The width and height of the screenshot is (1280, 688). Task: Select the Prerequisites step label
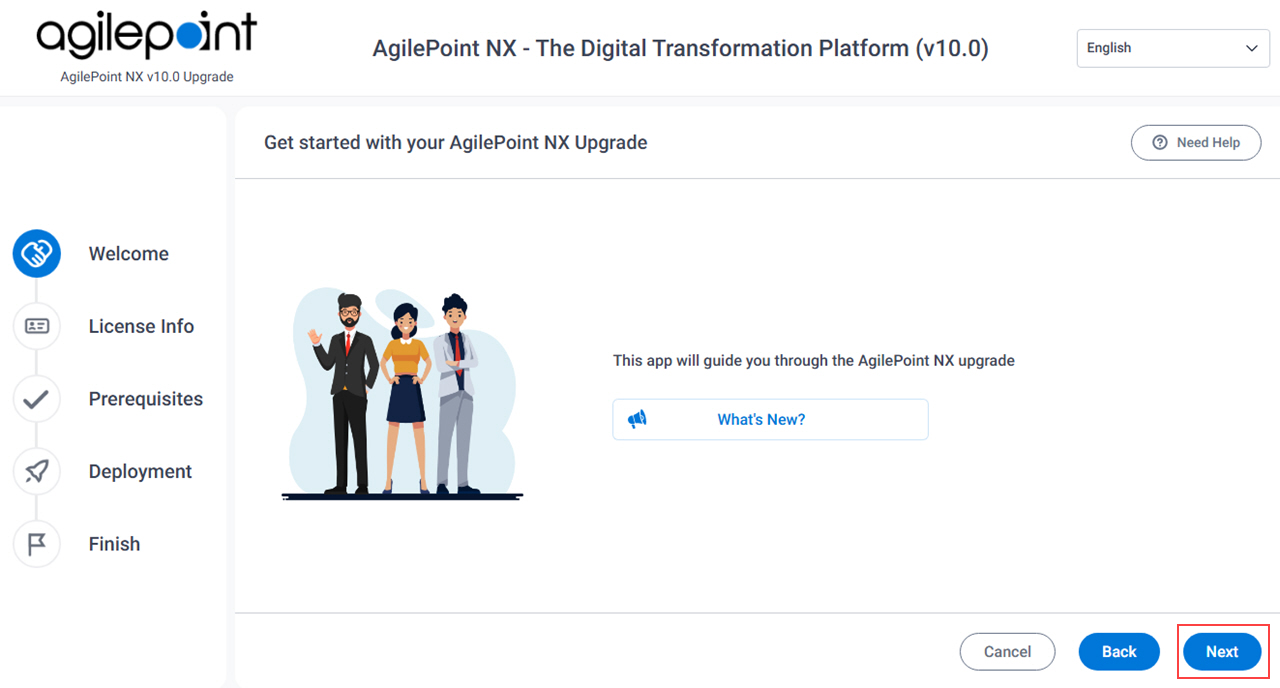[146, 399]
